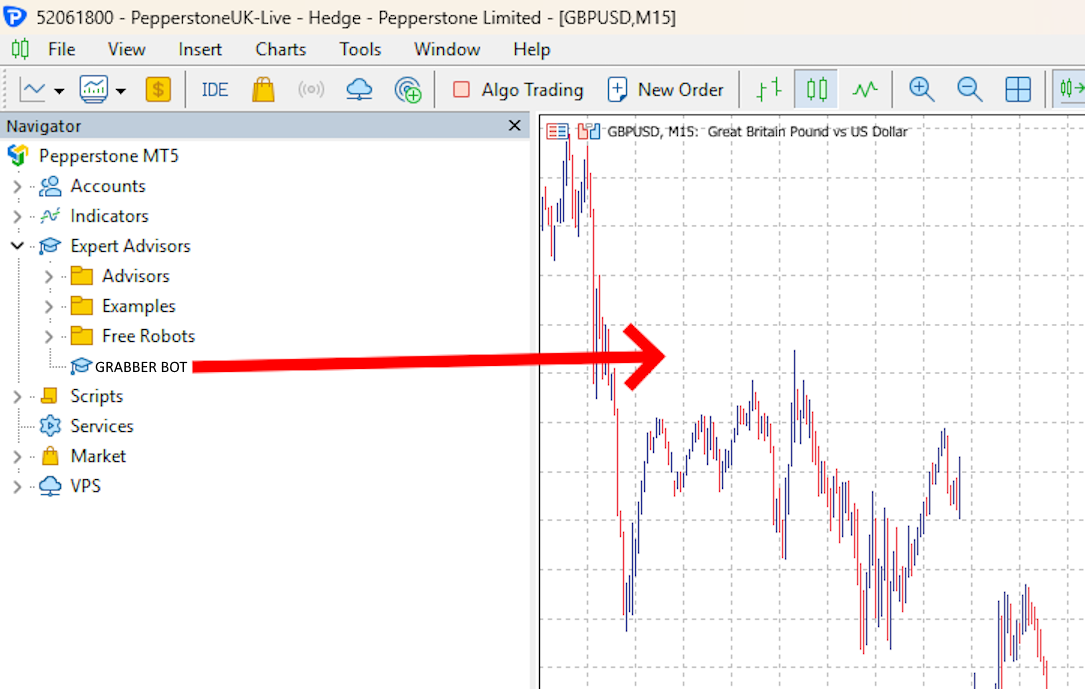Open the indicators list dropdown arrow
Viewport: 1085px width, 689px height.
(x=121, y=91)
